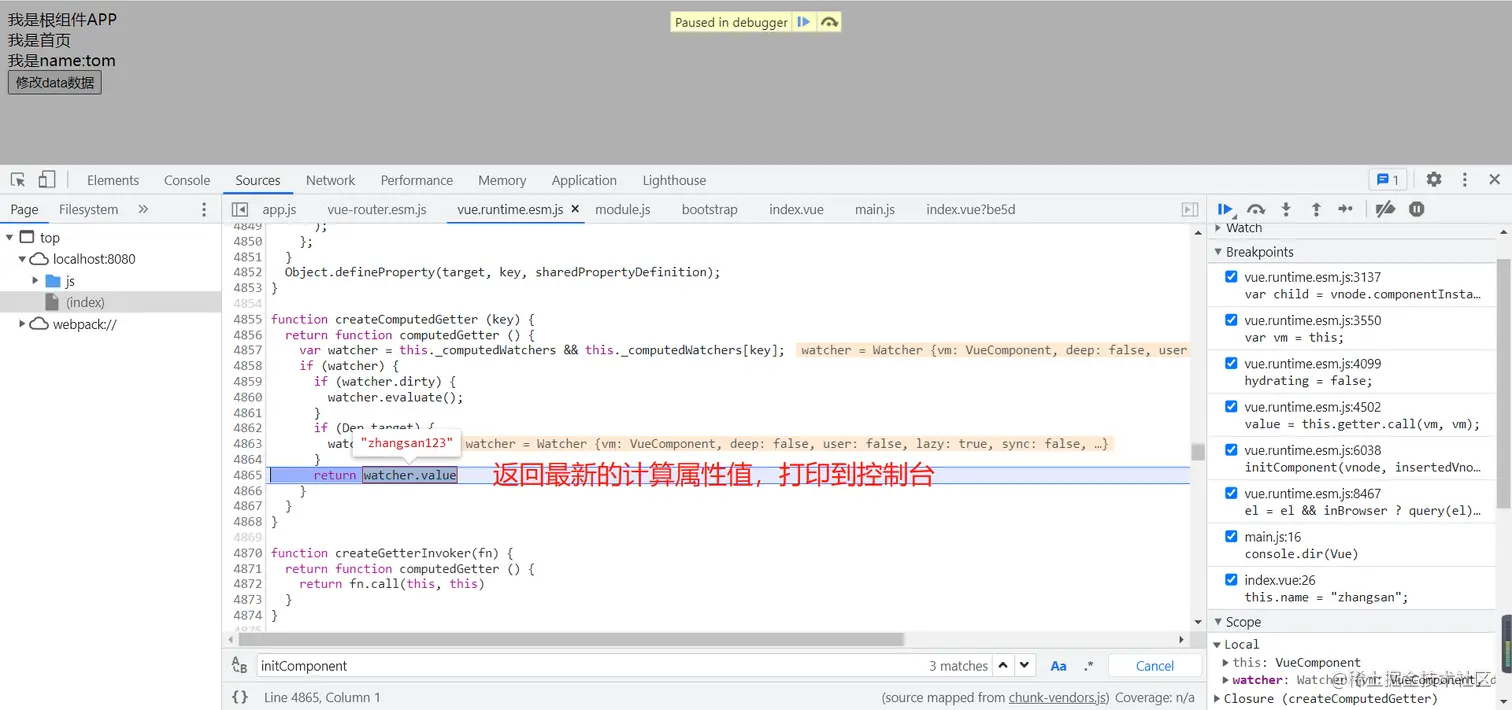Viewport: 1512px width, 710px height.
Task: Toggle regex search option
Action: 1088,666
